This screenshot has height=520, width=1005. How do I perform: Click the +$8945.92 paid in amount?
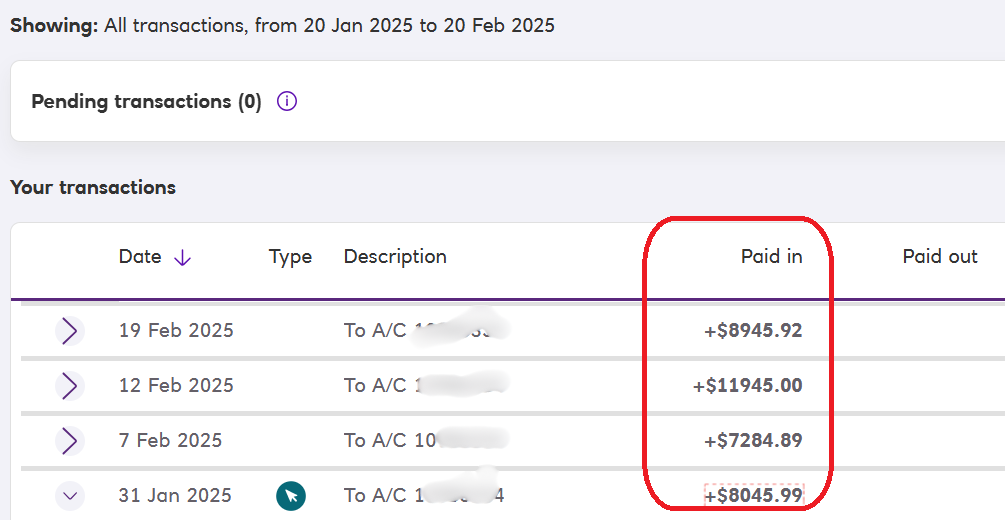point(753,331)
